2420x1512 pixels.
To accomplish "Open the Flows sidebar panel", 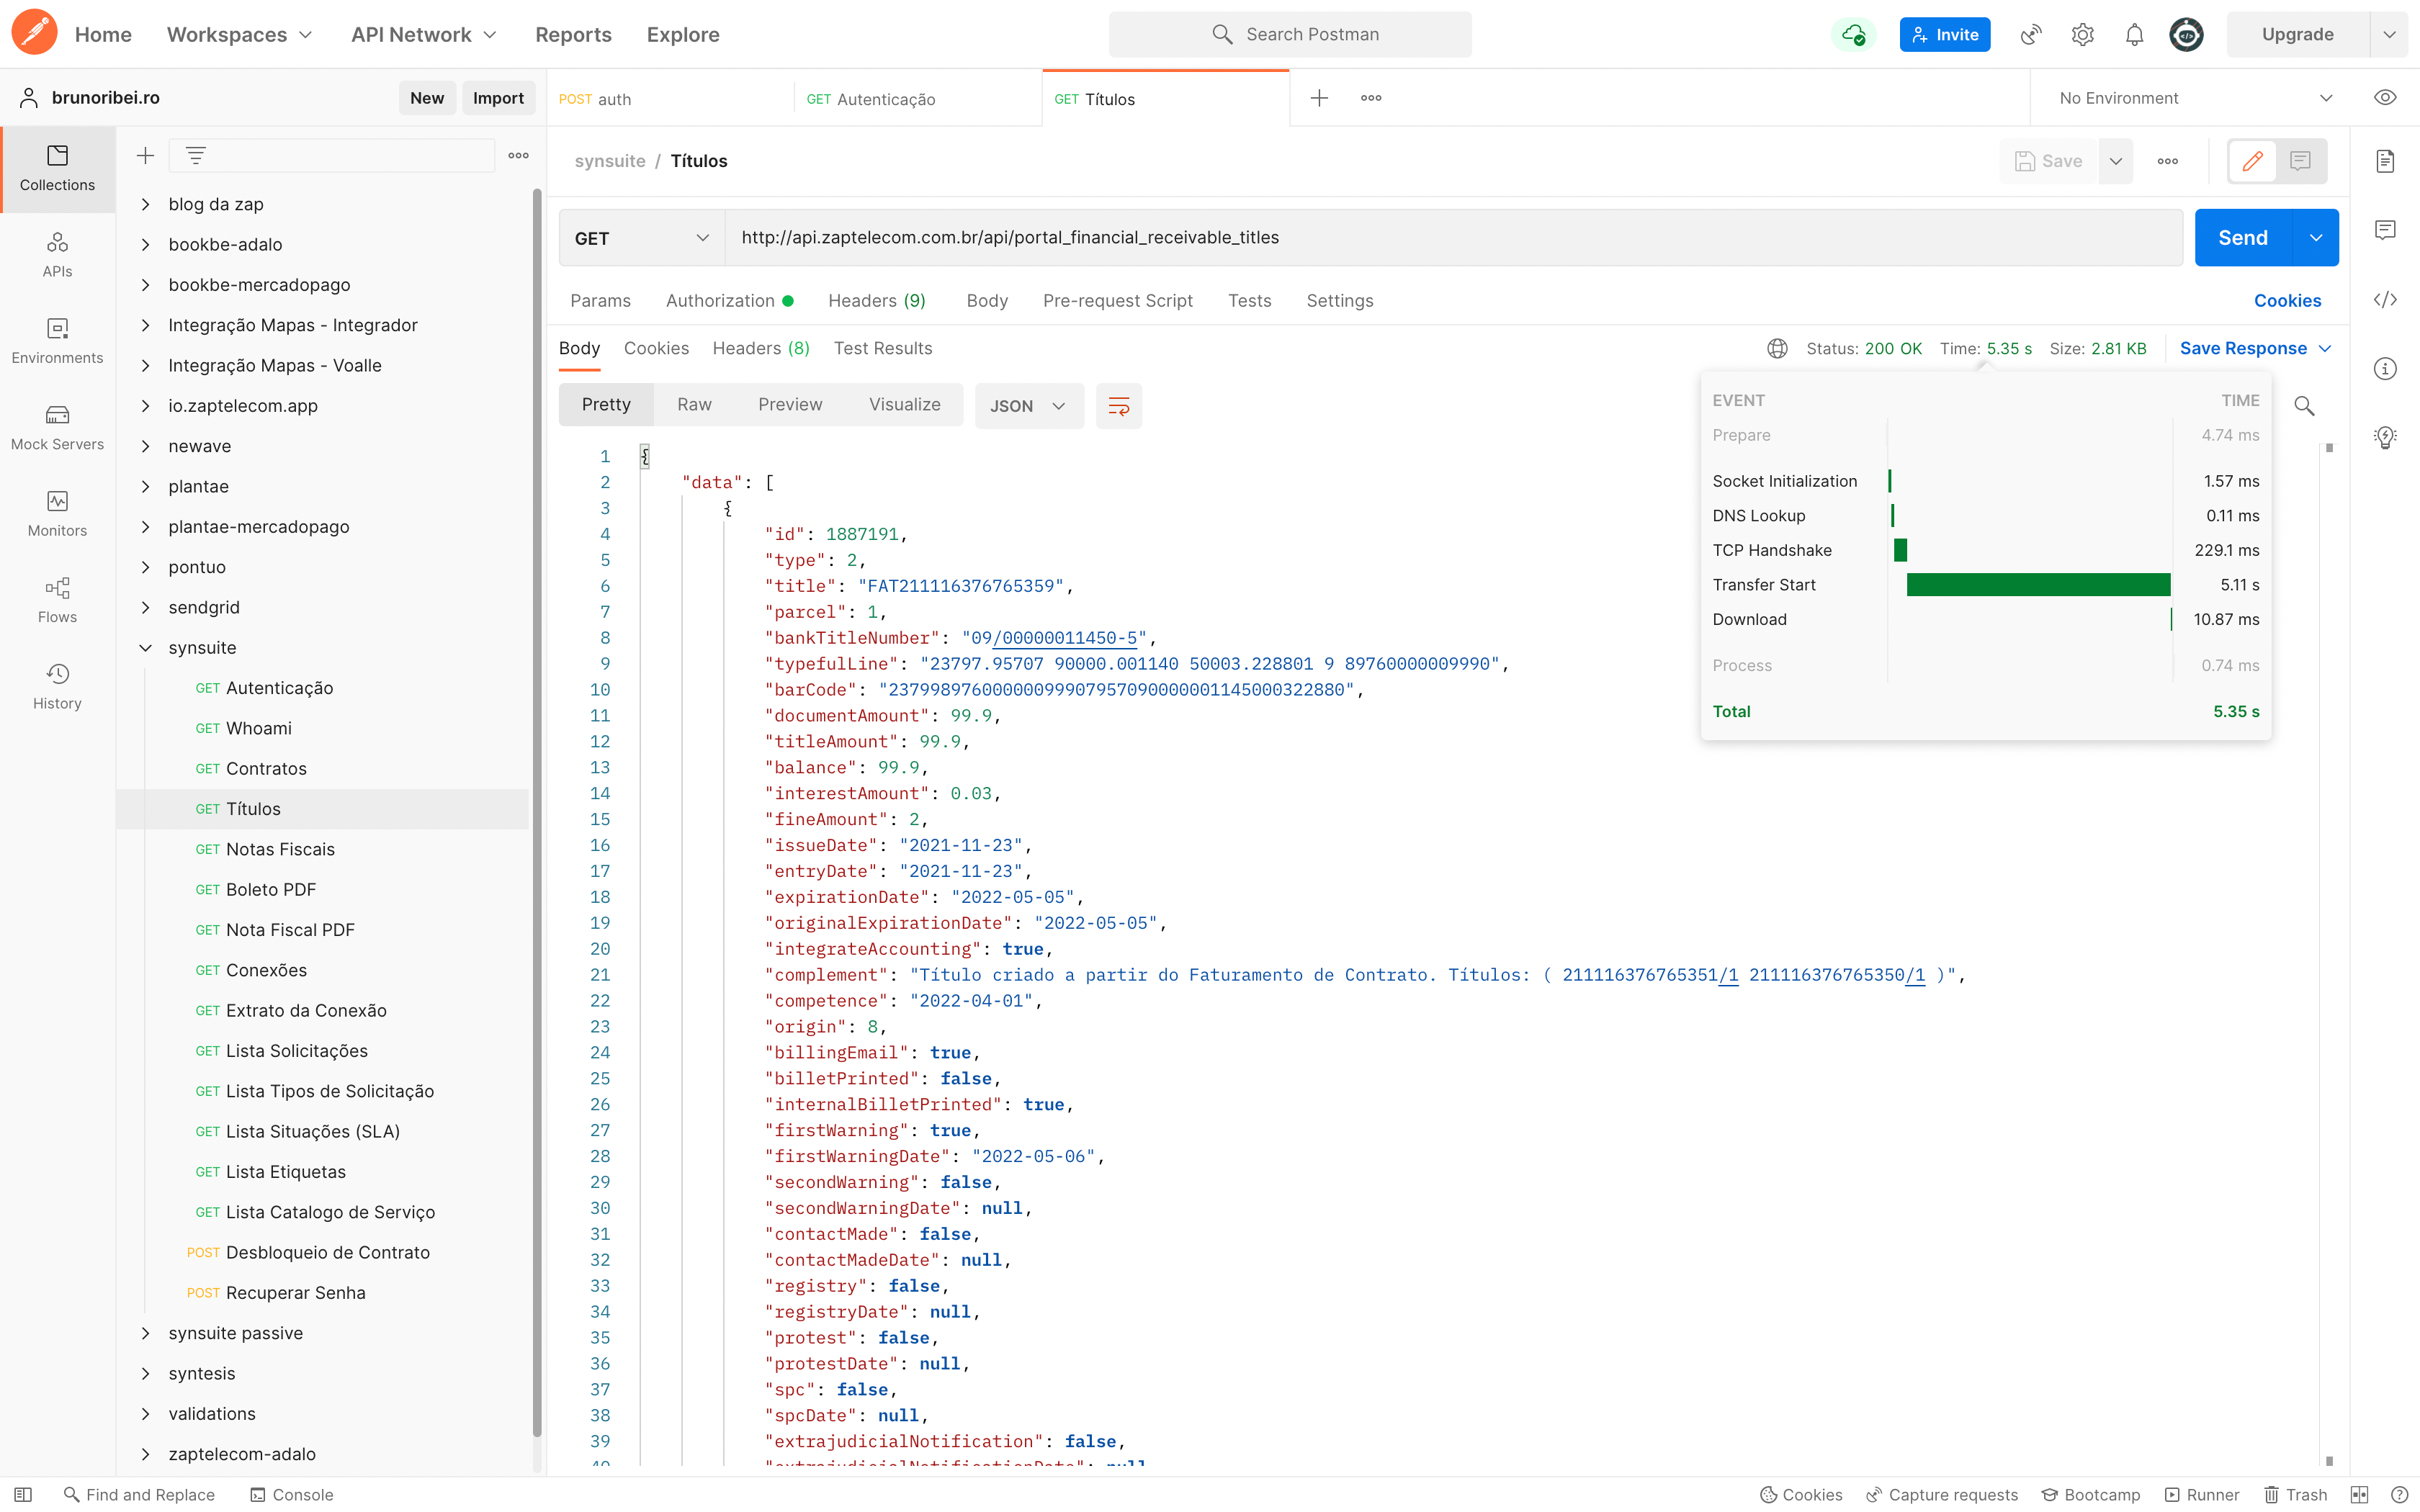I will coord(57,601).
